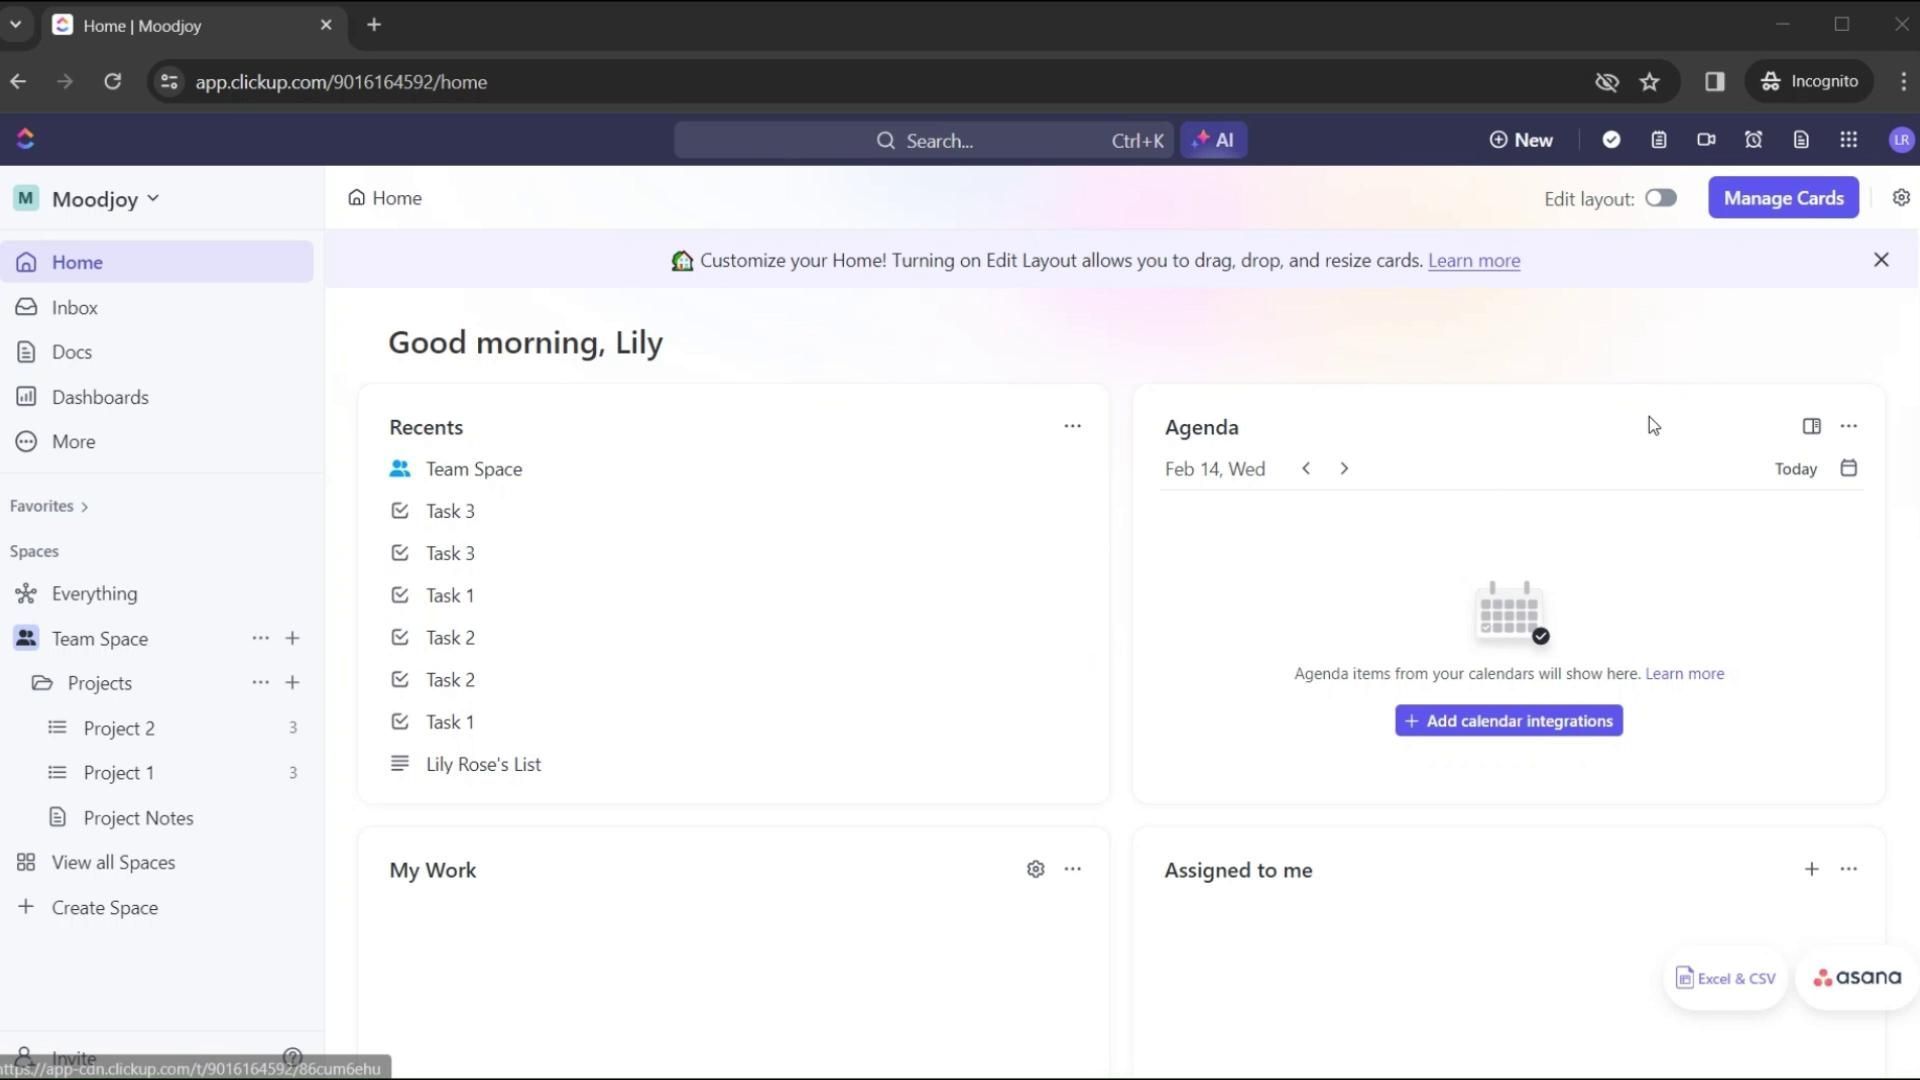The image size is (1920, 1080).
Task: Click Add calendar integrations button
Action: (x=1508, y=721)
